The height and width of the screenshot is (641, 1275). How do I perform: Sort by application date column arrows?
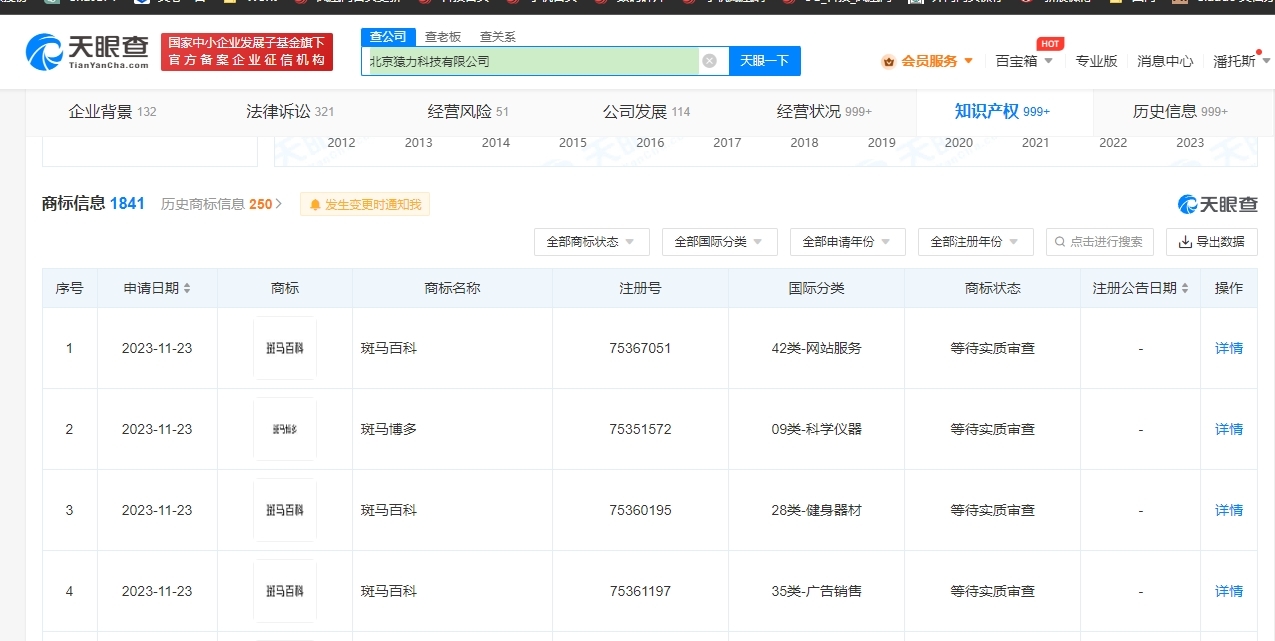pyautogui.click(x=187, y=288)
